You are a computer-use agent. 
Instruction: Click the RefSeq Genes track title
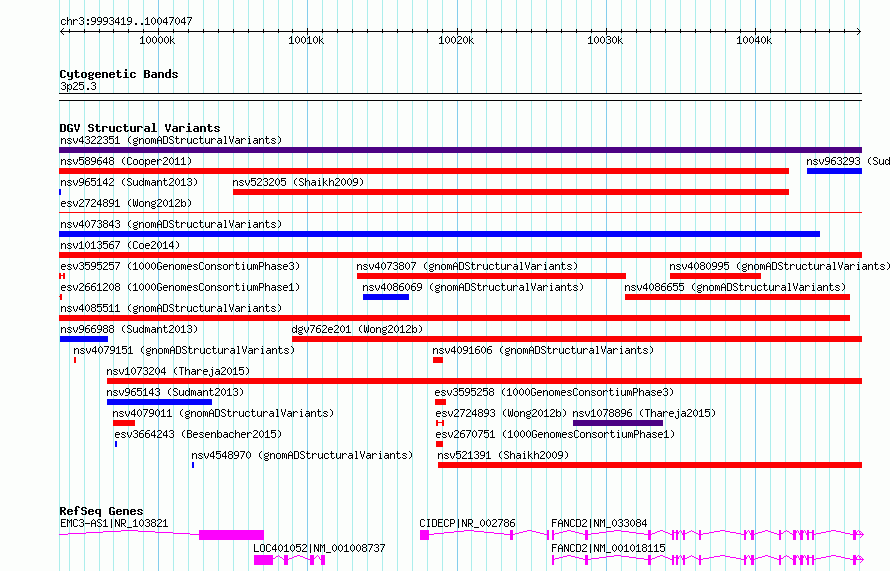(x=101, y=511)
